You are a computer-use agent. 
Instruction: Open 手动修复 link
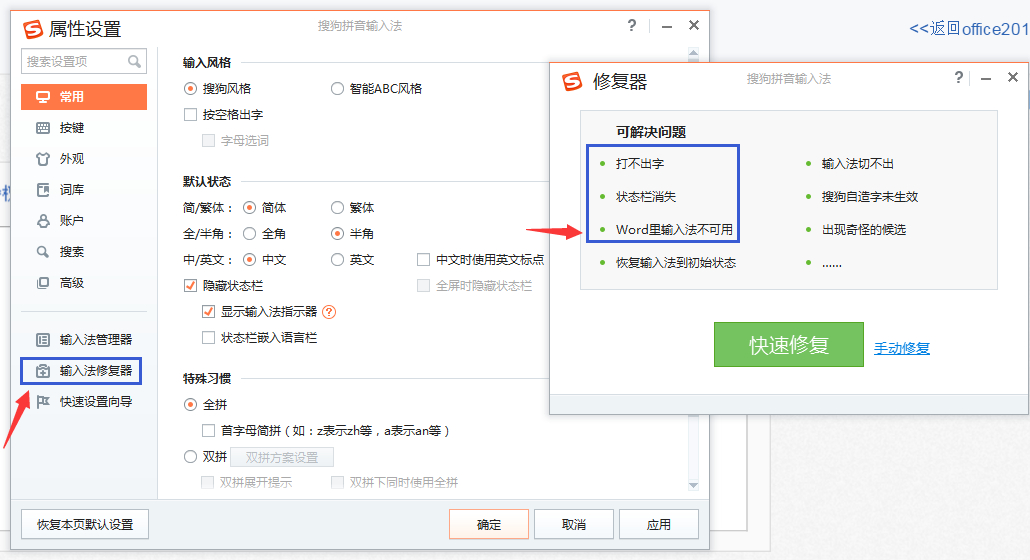click(902, 349)
